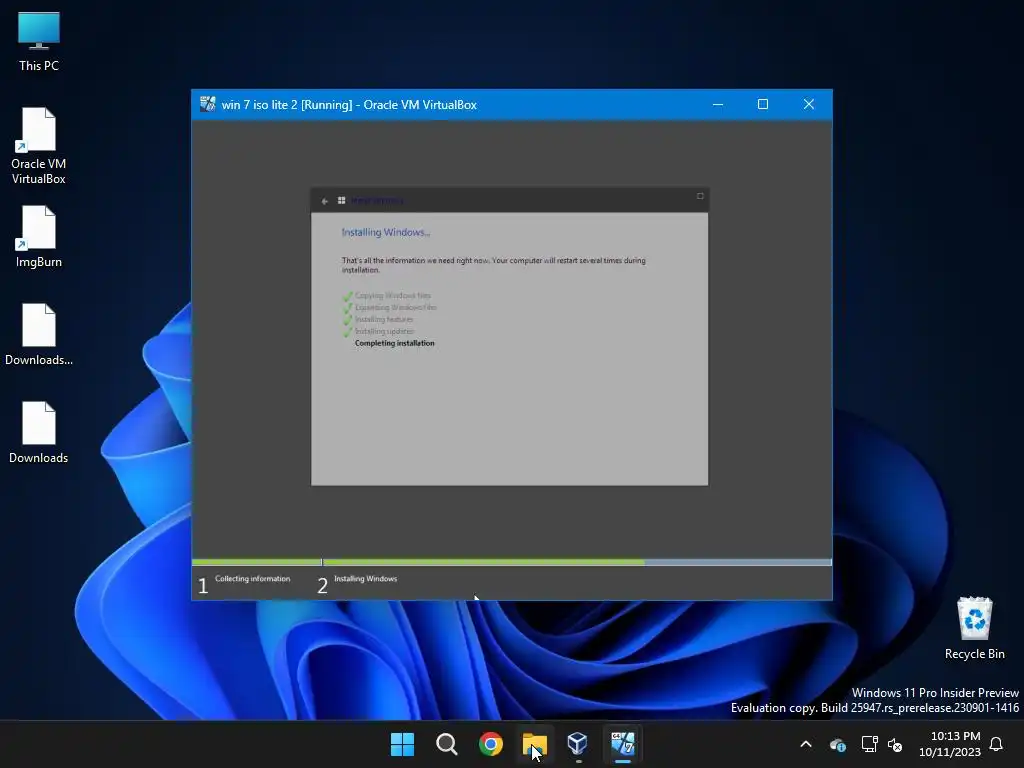This screenshot has height=768, width=1024.
Task: Click the OneDrive cloud tray icon
Action: click(x=837, y=744)
